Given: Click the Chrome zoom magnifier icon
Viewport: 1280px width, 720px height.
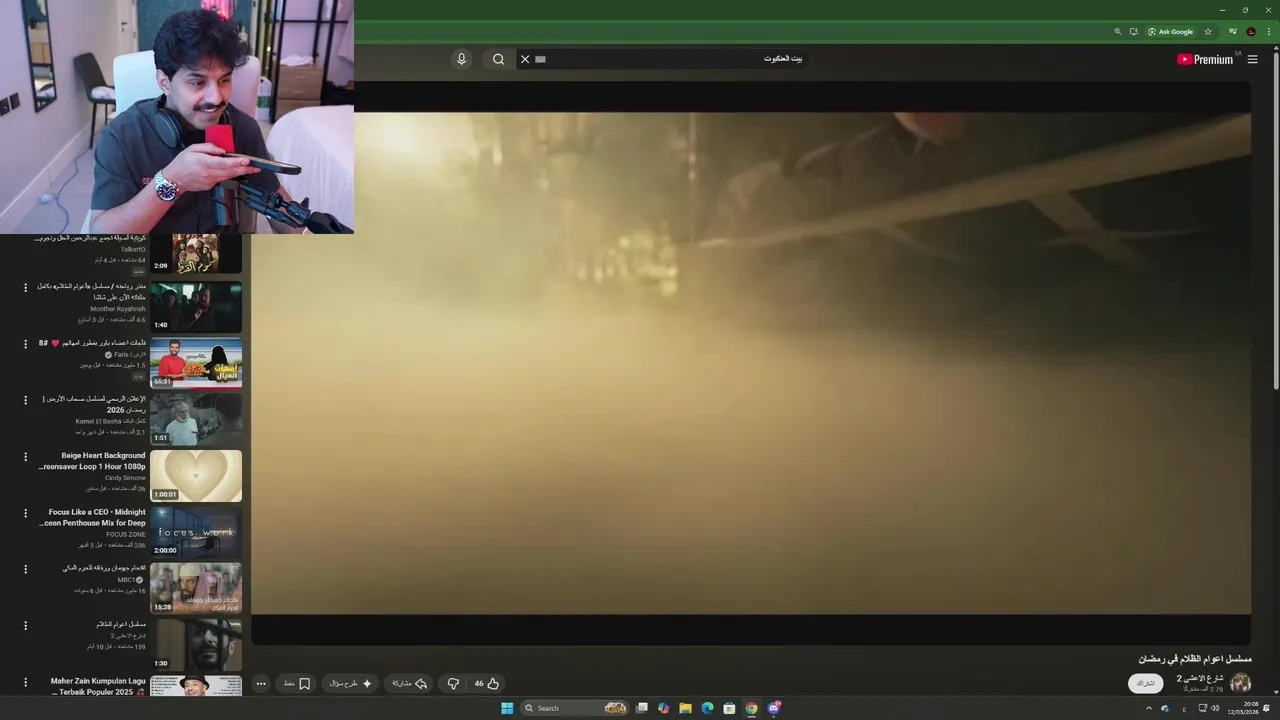Looking at the screenshot, I should 1117,32.
